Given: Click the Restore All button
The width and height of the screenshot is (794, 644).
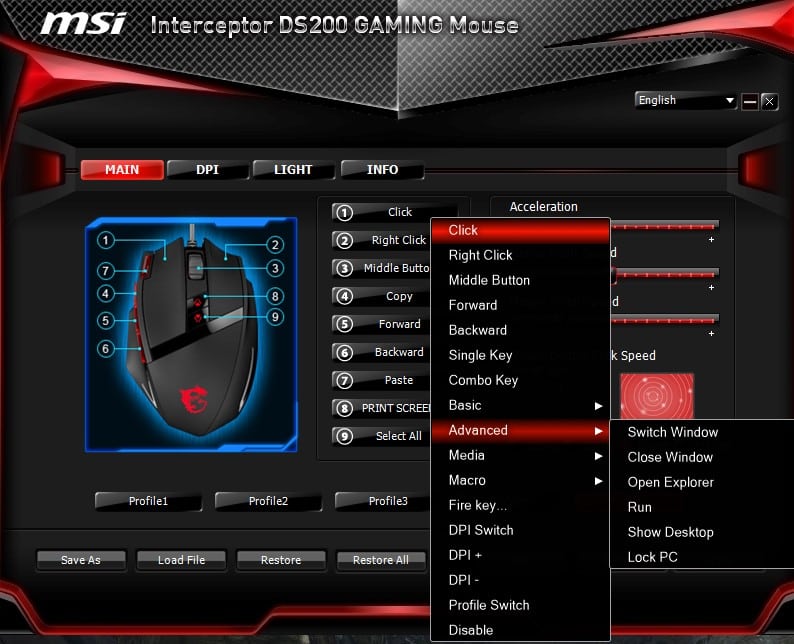Looking at the screenshot, I should (381, 560).
